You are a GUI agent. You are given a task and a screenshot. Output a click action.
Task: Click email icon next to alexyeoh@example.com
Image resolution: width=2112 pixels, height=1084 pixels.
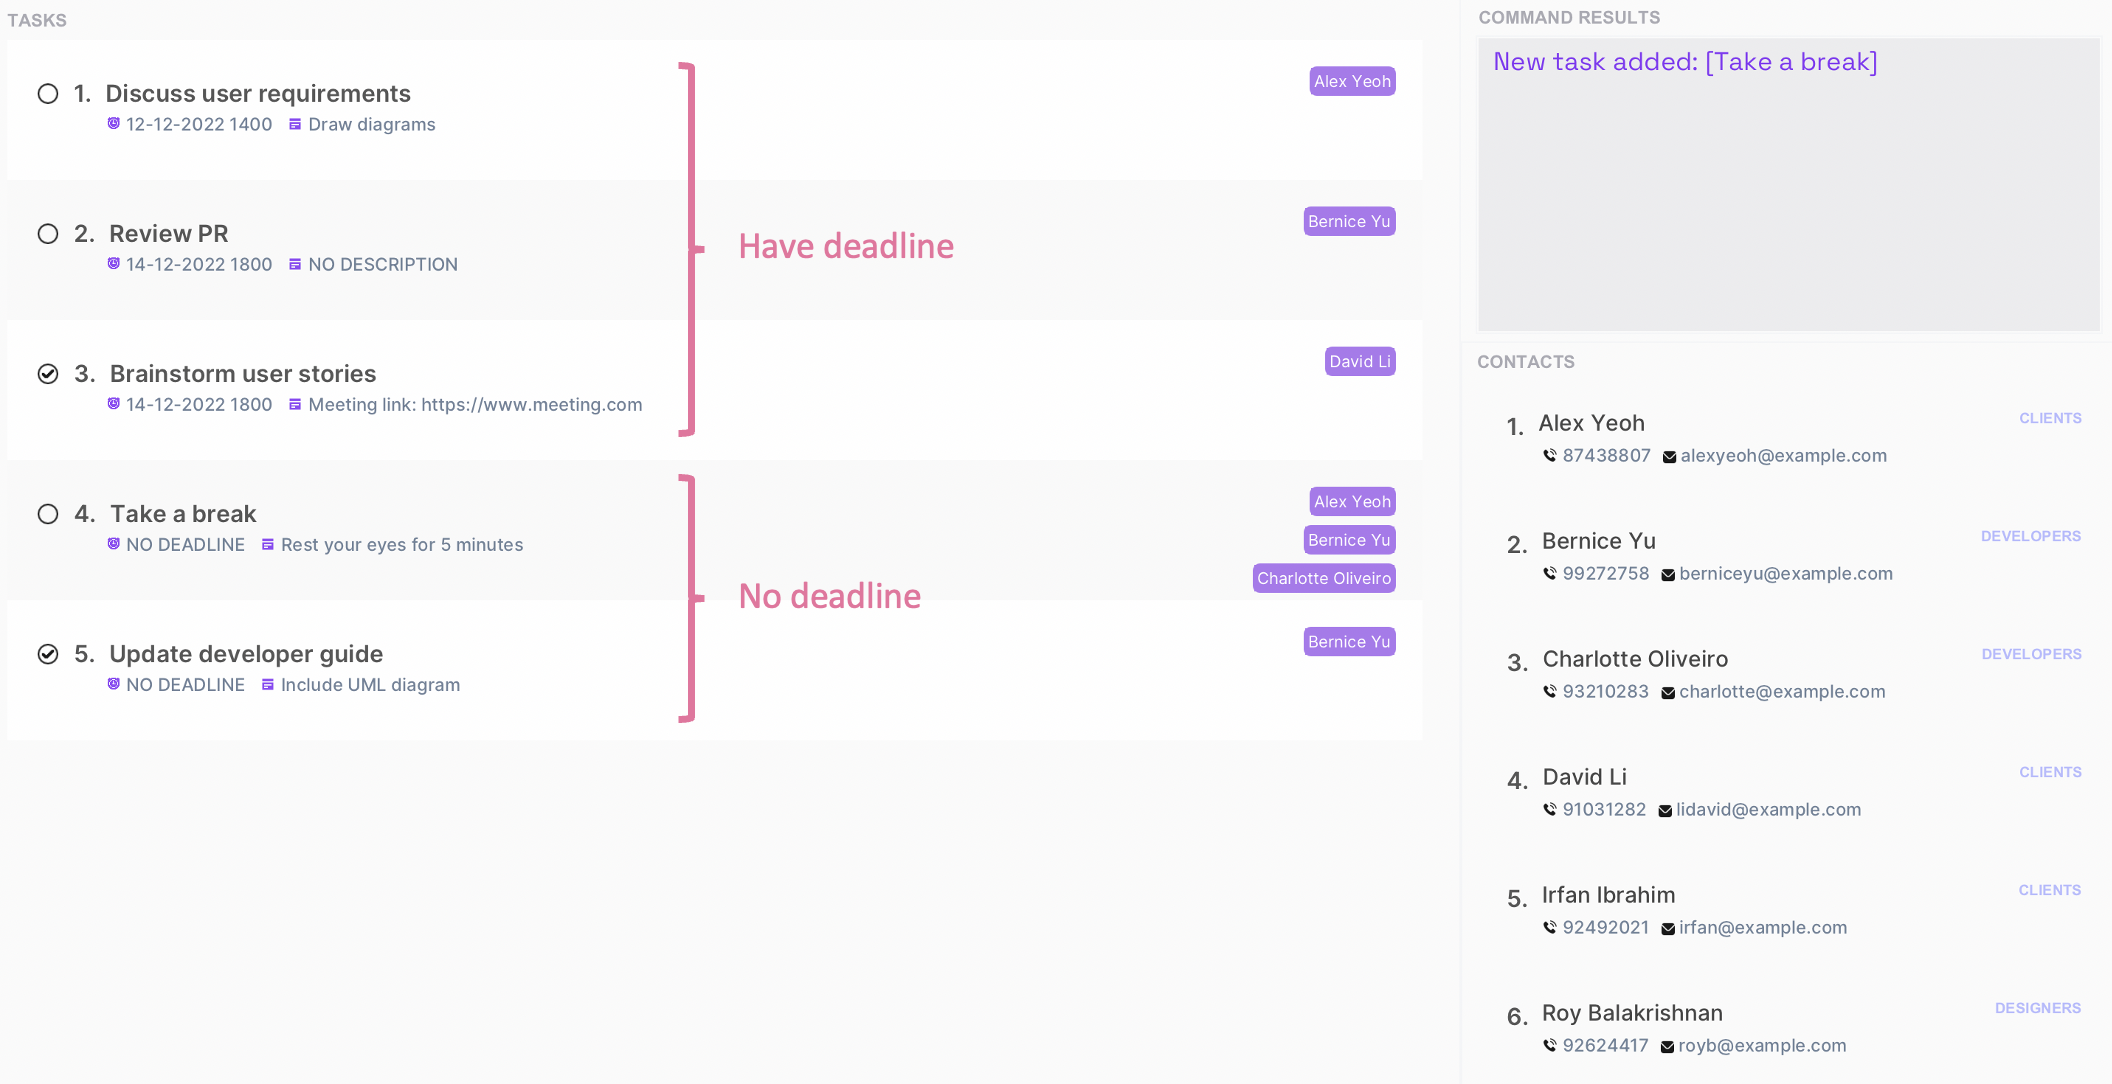click(x=1669, y=457)
